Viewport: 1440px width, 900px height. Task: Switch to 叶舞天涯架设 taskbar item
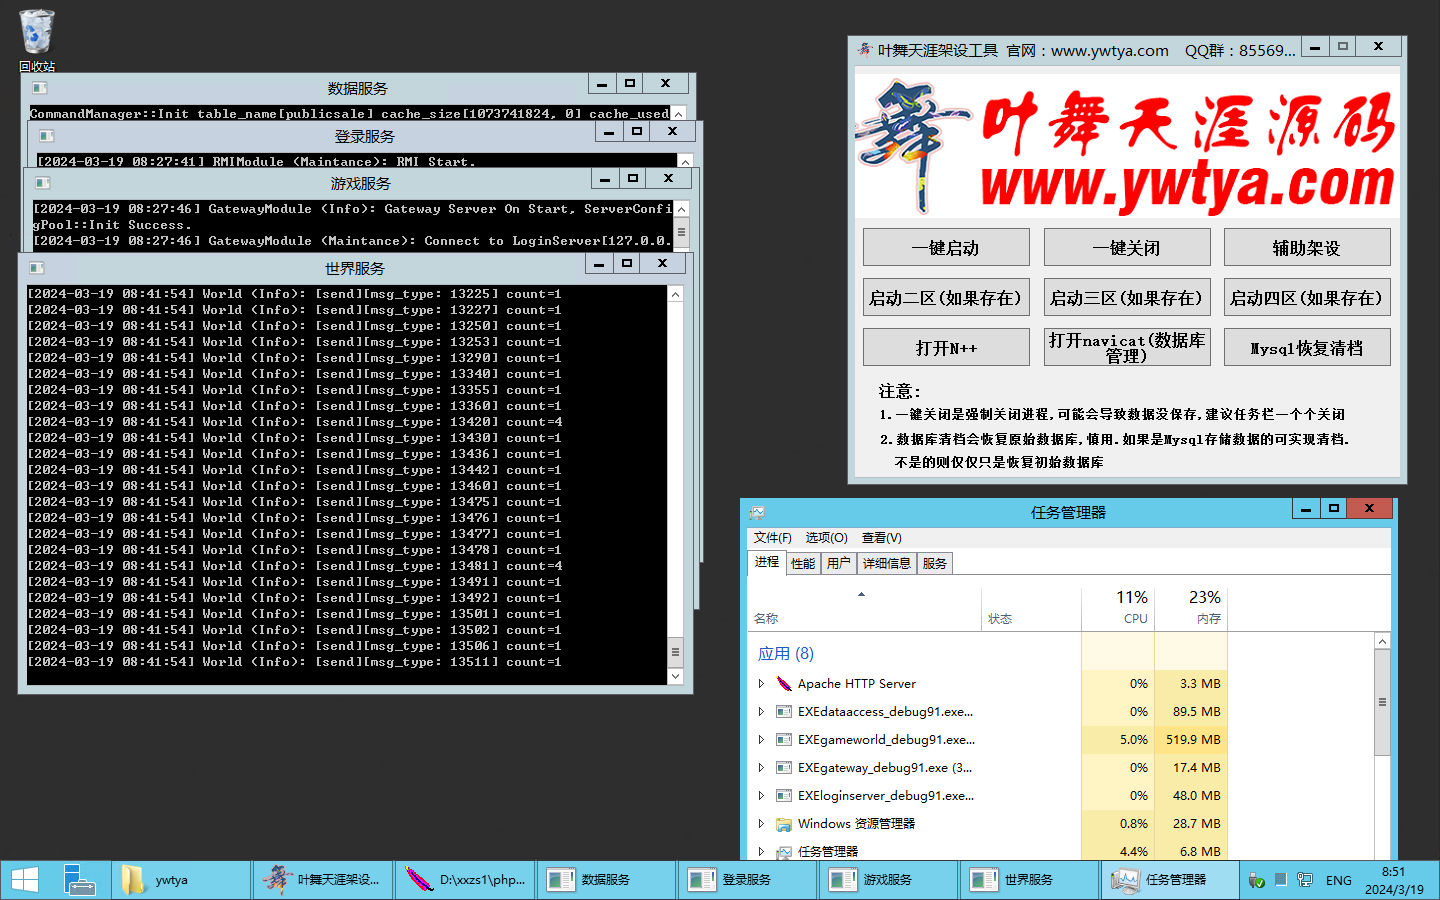pos(322,880)
